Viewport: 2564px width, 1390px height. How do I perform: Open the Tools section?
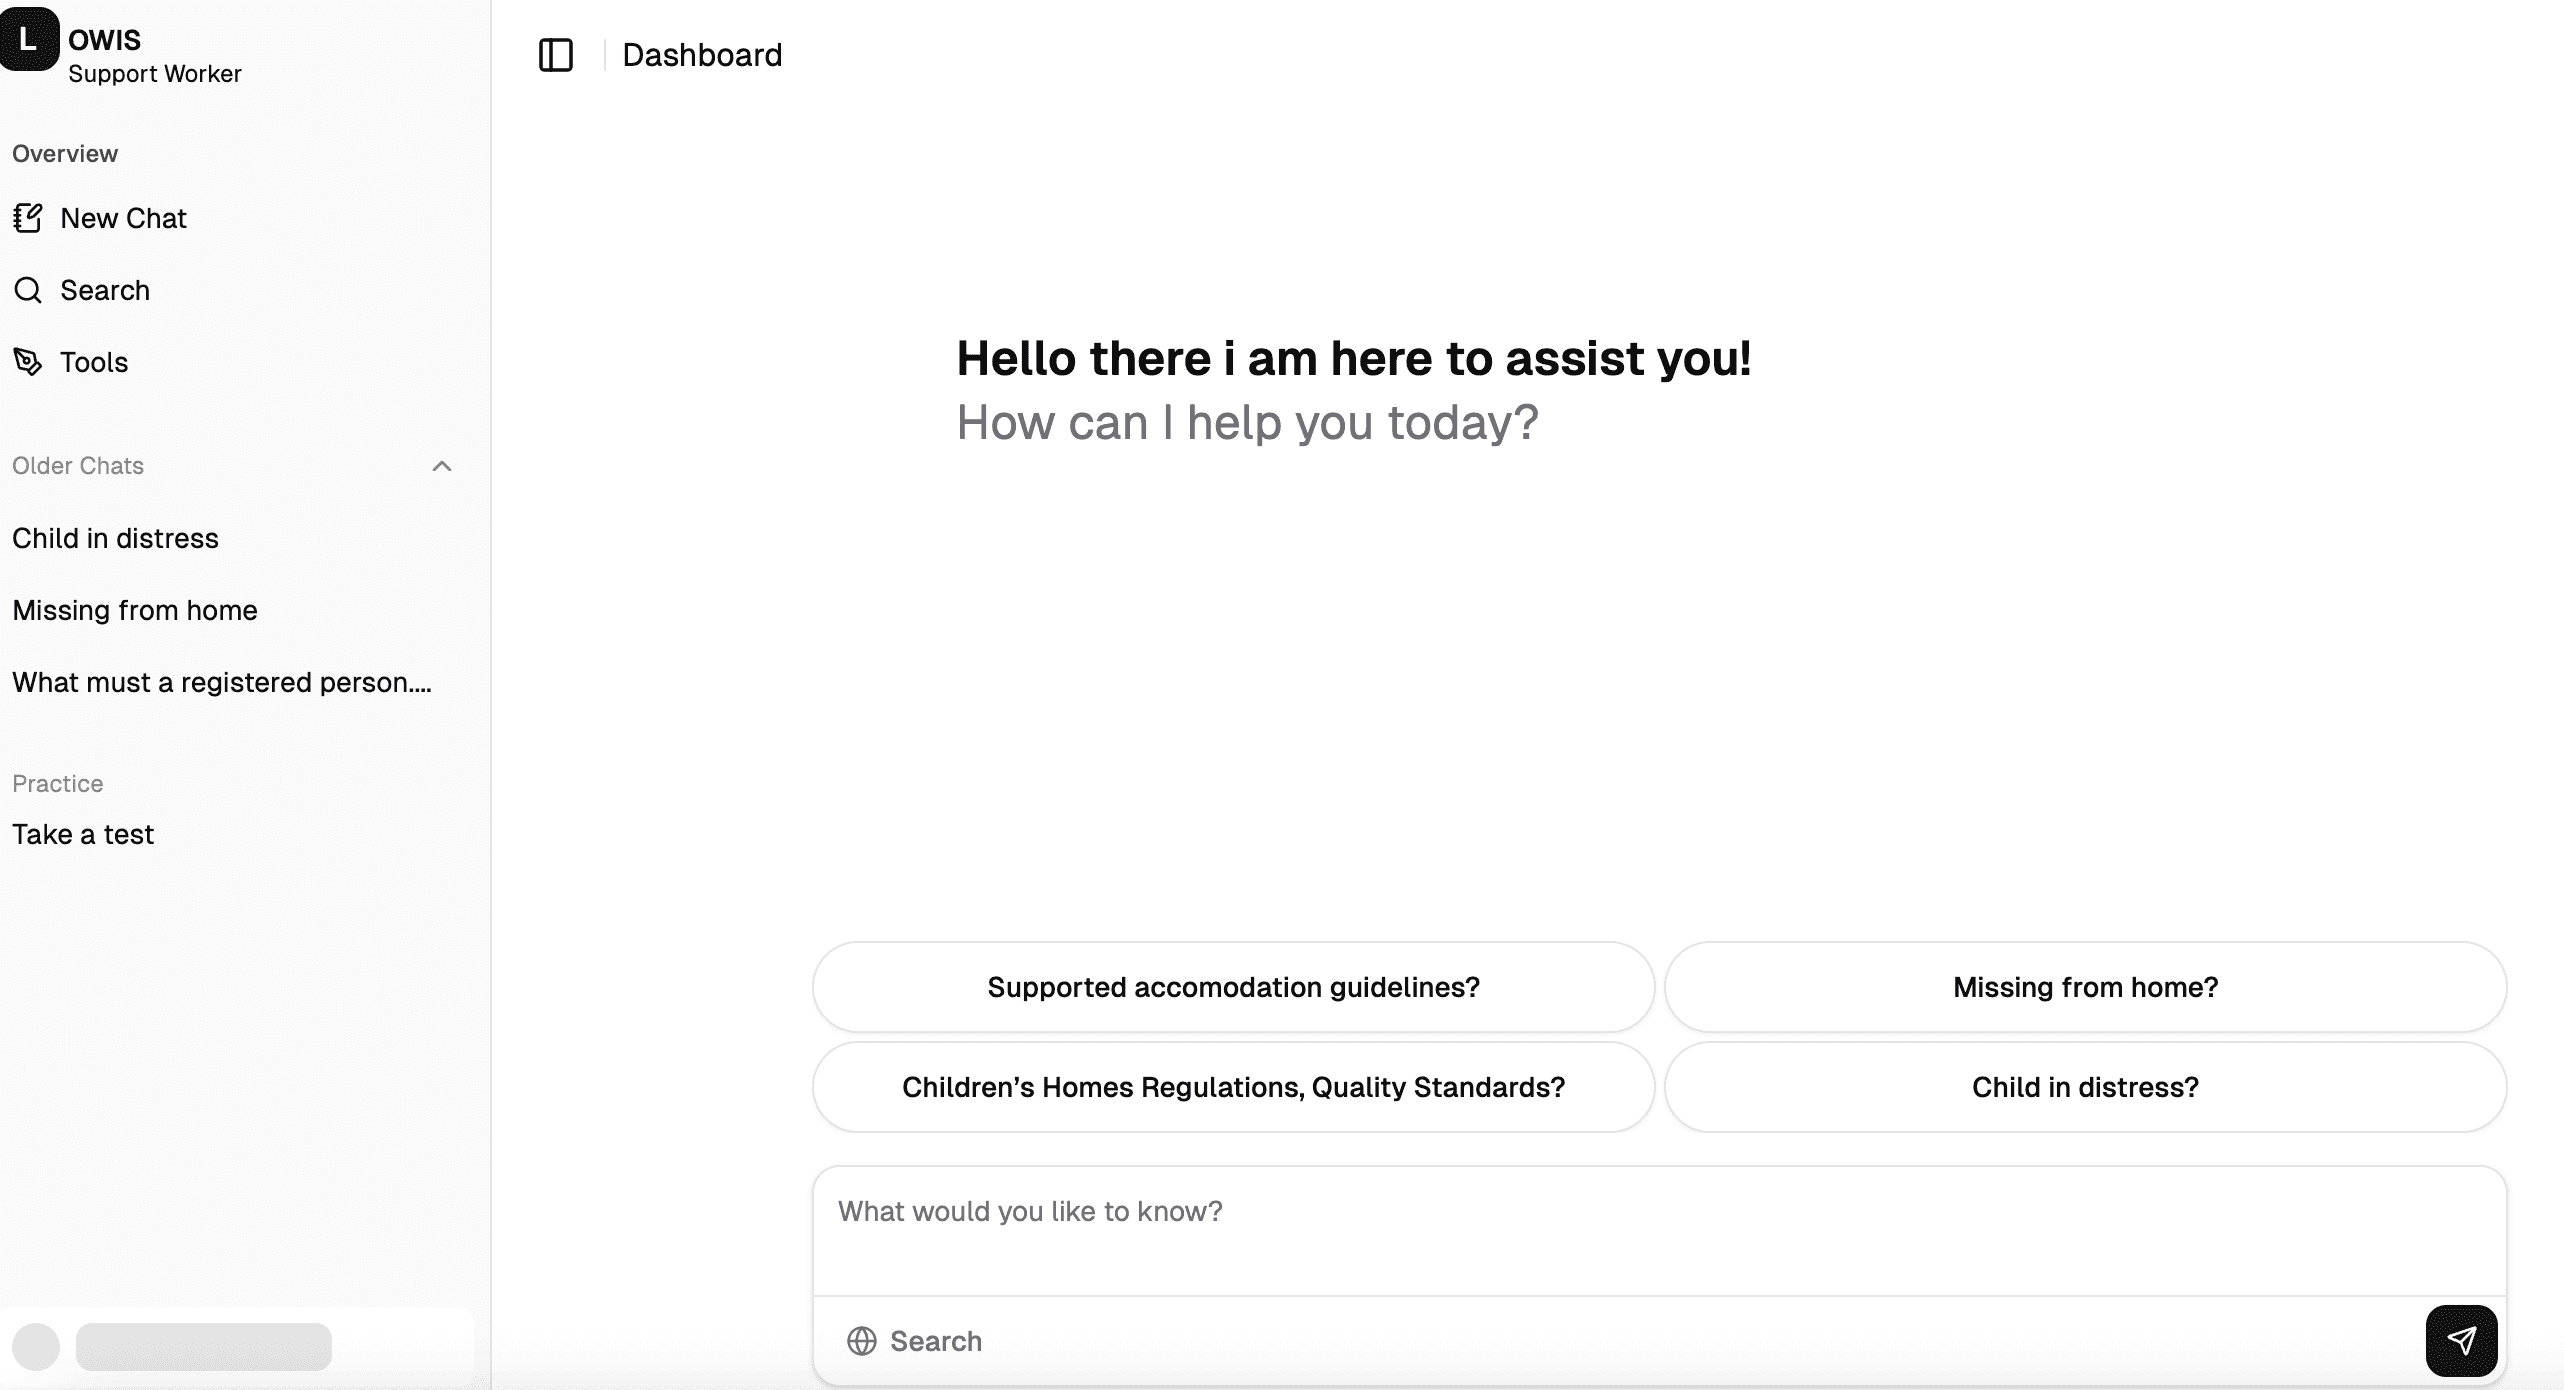tap(93, 362)
